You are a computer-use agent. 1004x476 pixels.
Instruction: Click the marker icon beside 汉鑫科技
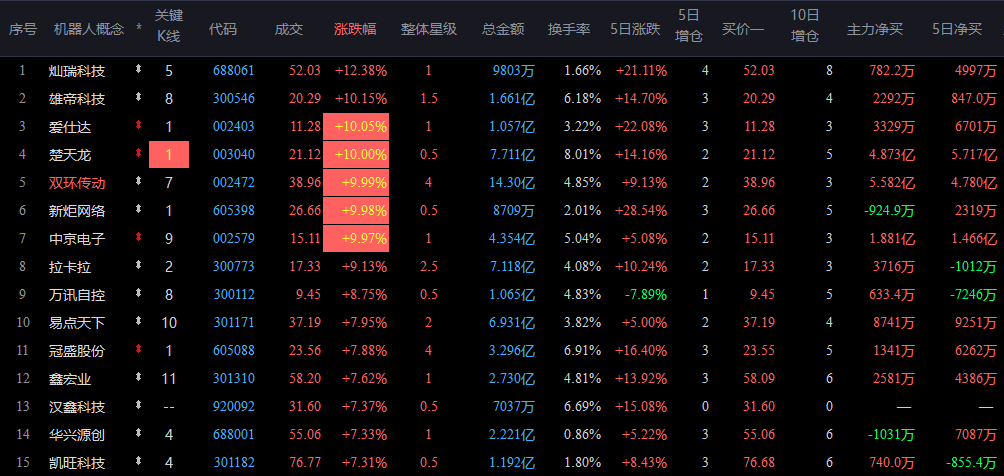[138, 406]
